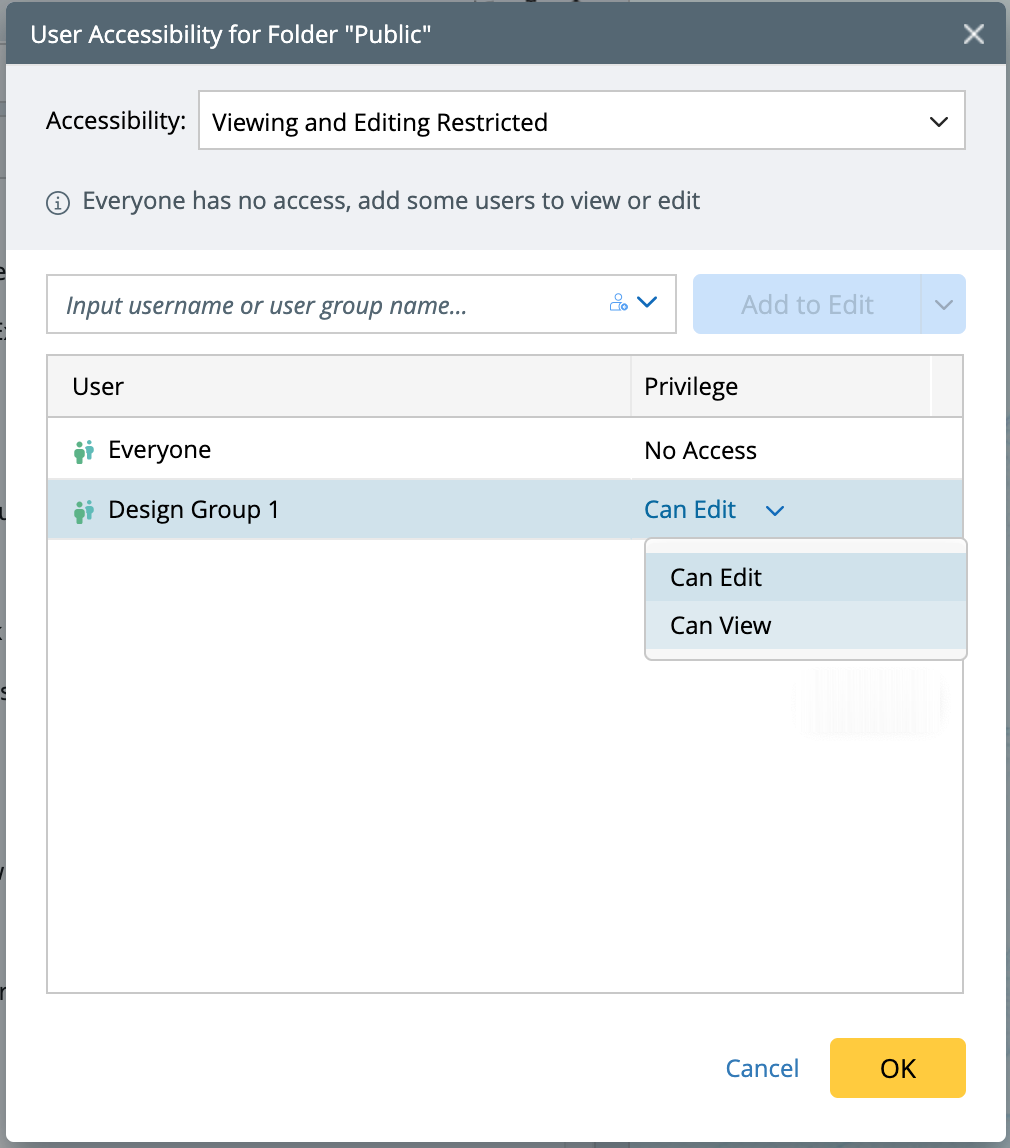The width and height of the screenshot is (1010, 1148).
Task: Select the Design Group 1 row name
Action: (x=194, y=510)
